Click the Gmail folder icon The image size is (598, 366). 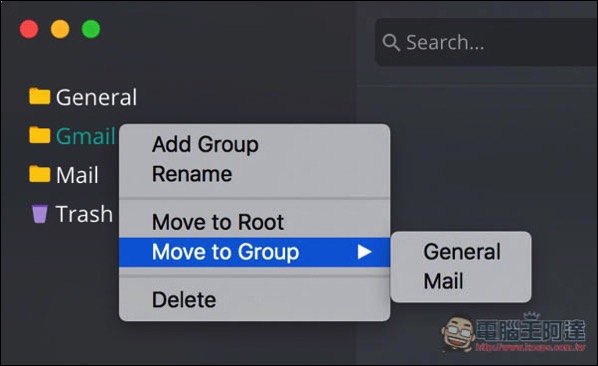(40, 135)
